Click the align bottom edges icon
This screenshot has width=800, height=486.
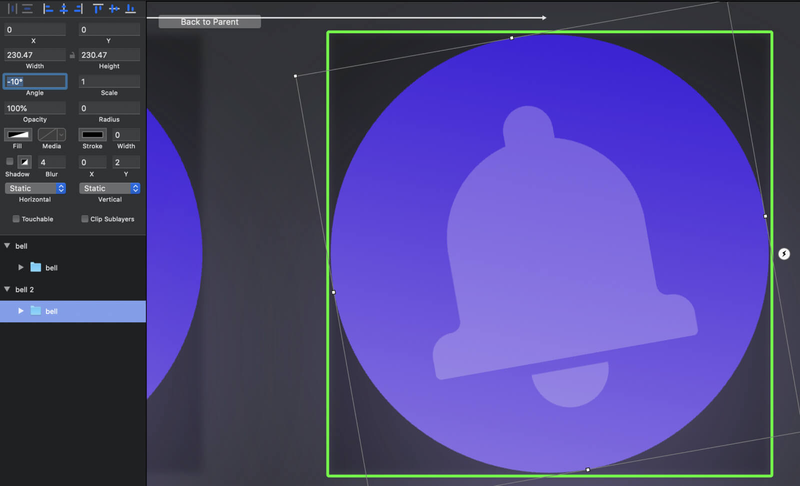pos(131,8)
